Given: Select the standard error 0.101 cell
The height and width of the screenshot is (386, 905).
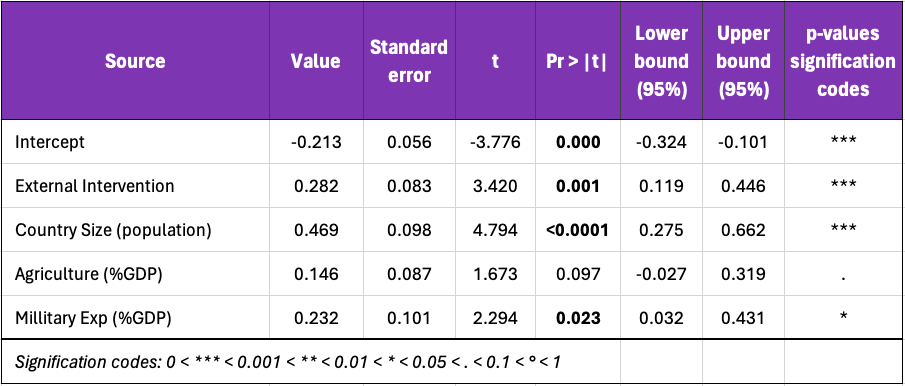Looking at the screenshot, I should (409, 317).
